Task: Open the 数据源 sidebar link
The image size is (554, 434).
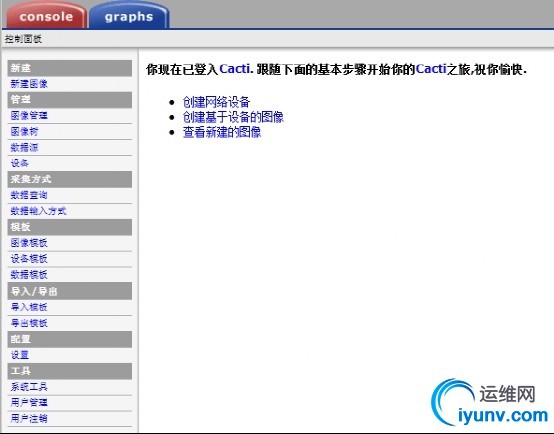Action: point(24,147)
